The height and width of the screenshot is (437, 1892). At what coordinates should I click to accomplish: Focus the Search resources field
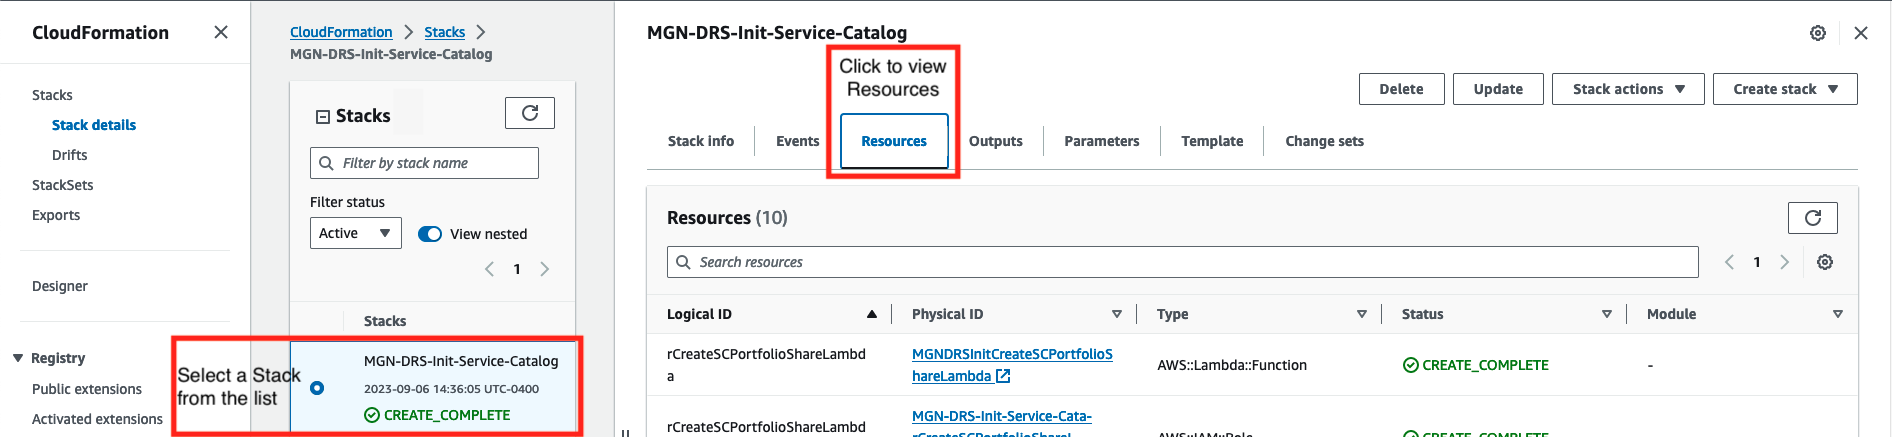coord(1182,262)
